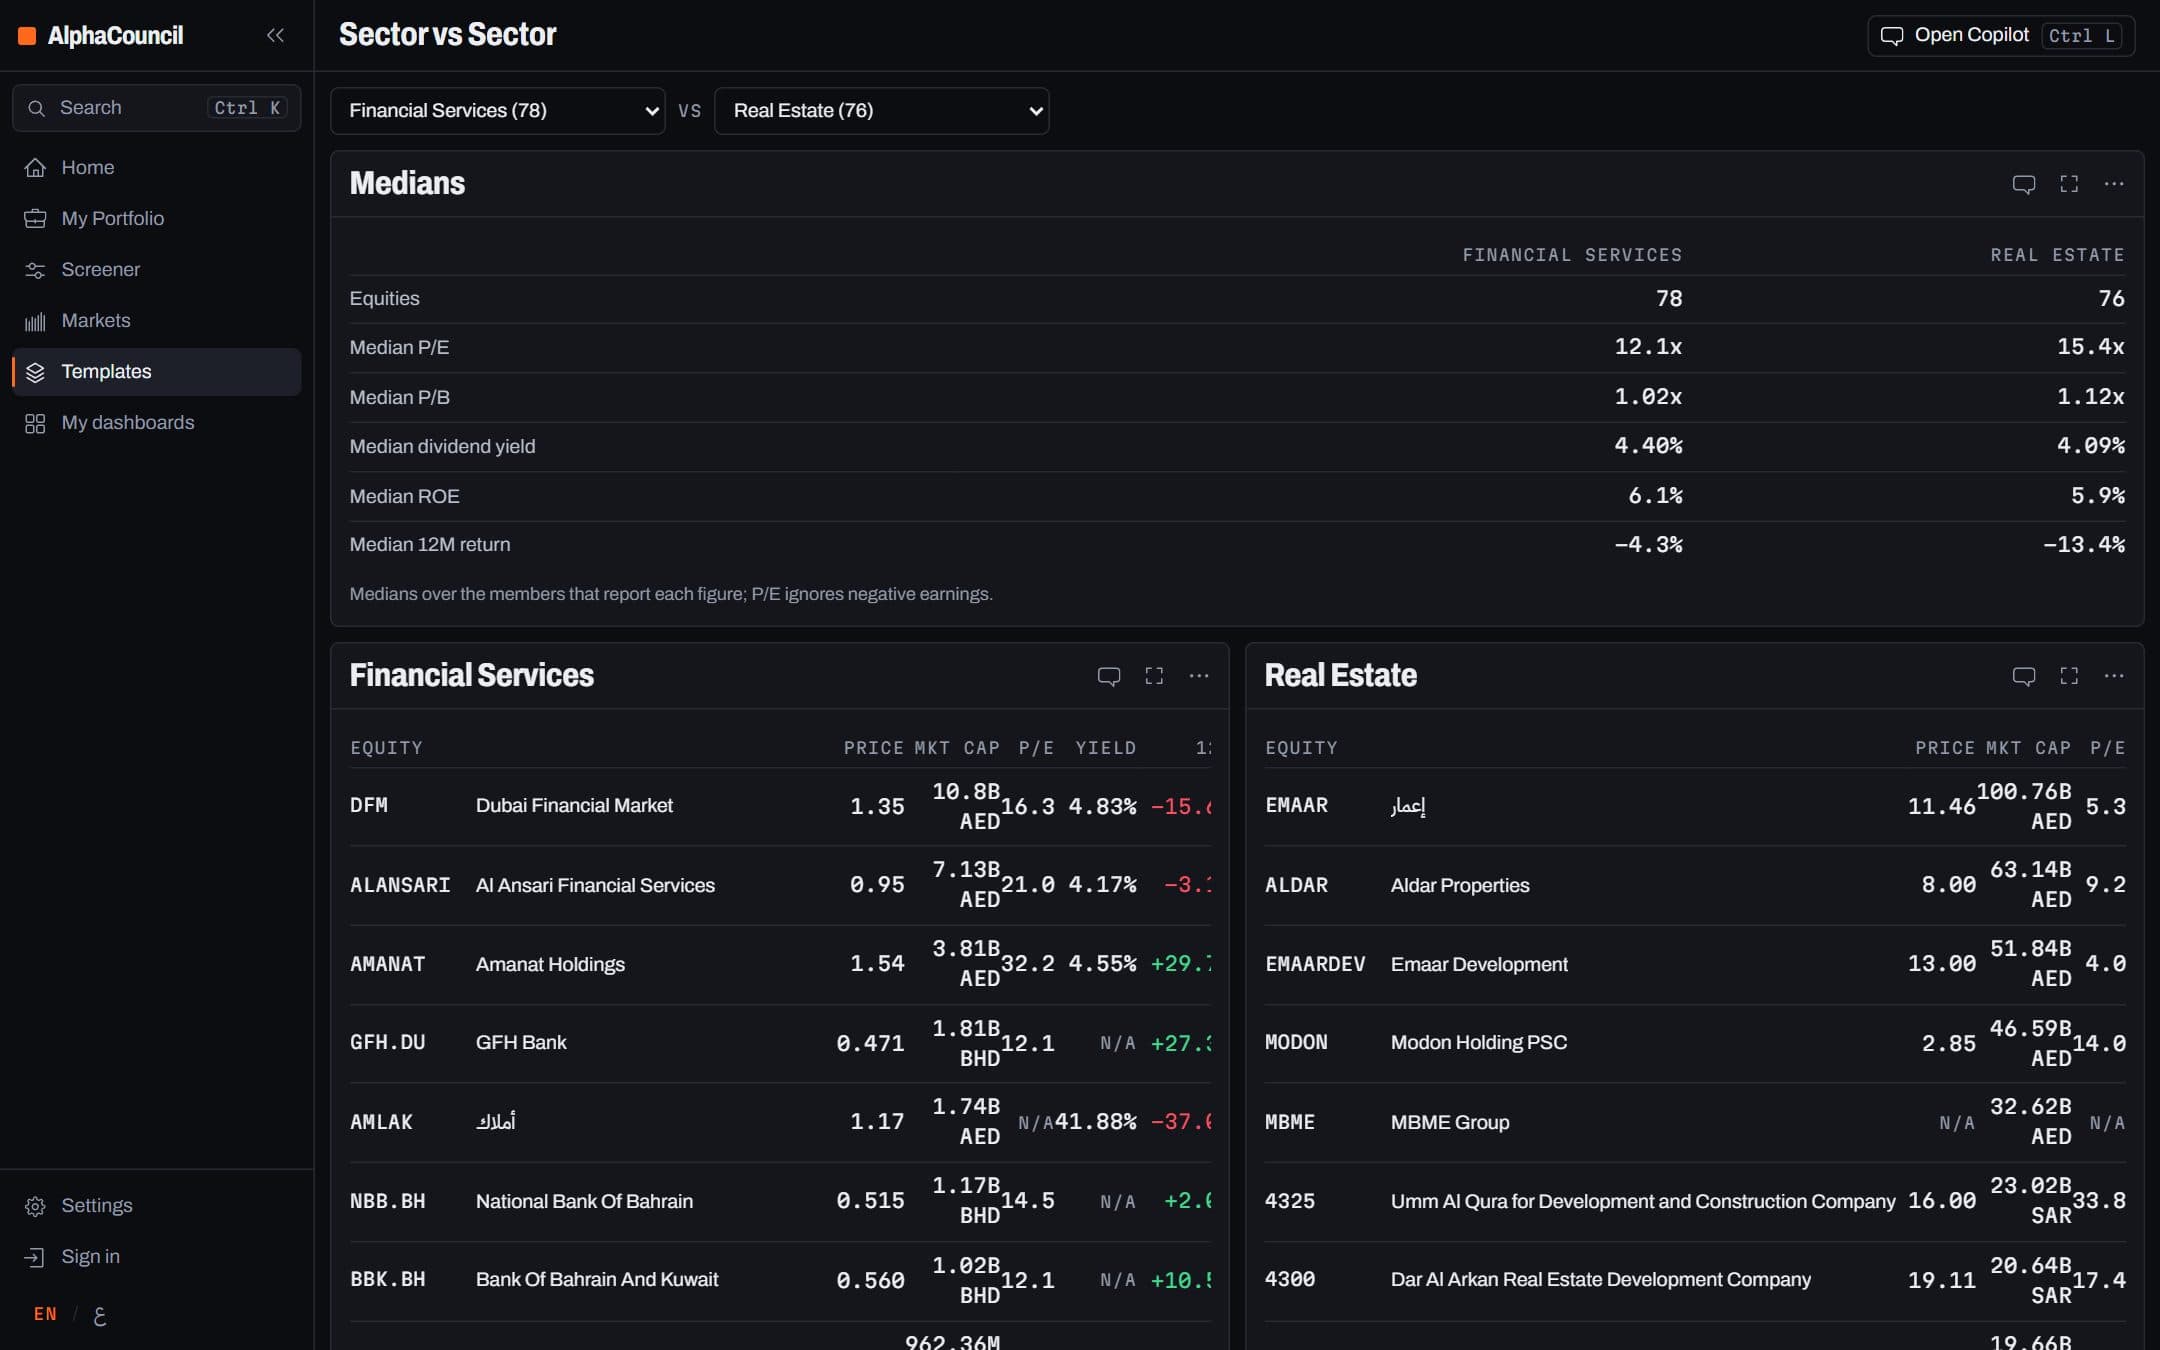Select the Modon Holding PSC row
The width and height of the screenshot is (2160, 1350).
1695,1044
